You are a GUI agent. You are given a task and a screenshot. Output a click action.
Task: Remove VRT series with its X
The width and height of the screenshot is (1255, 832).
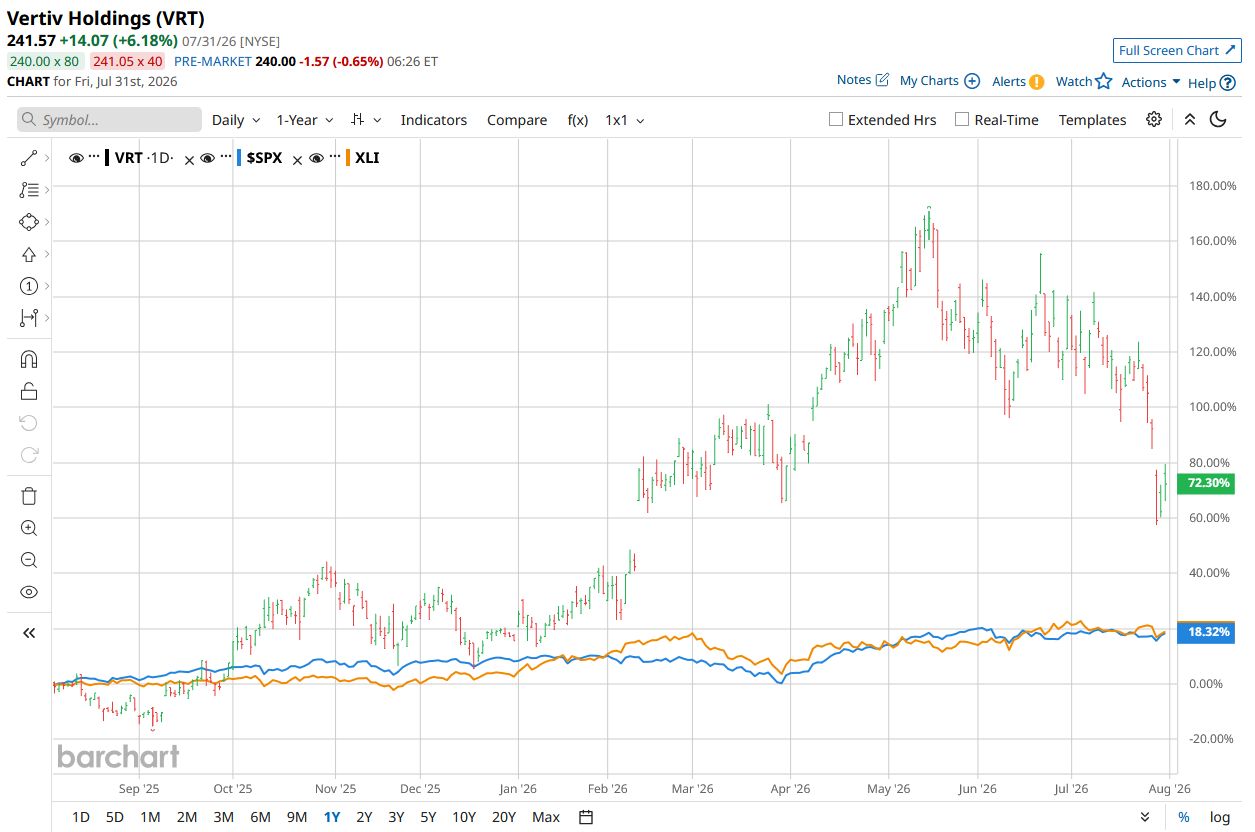click(189, 159)
